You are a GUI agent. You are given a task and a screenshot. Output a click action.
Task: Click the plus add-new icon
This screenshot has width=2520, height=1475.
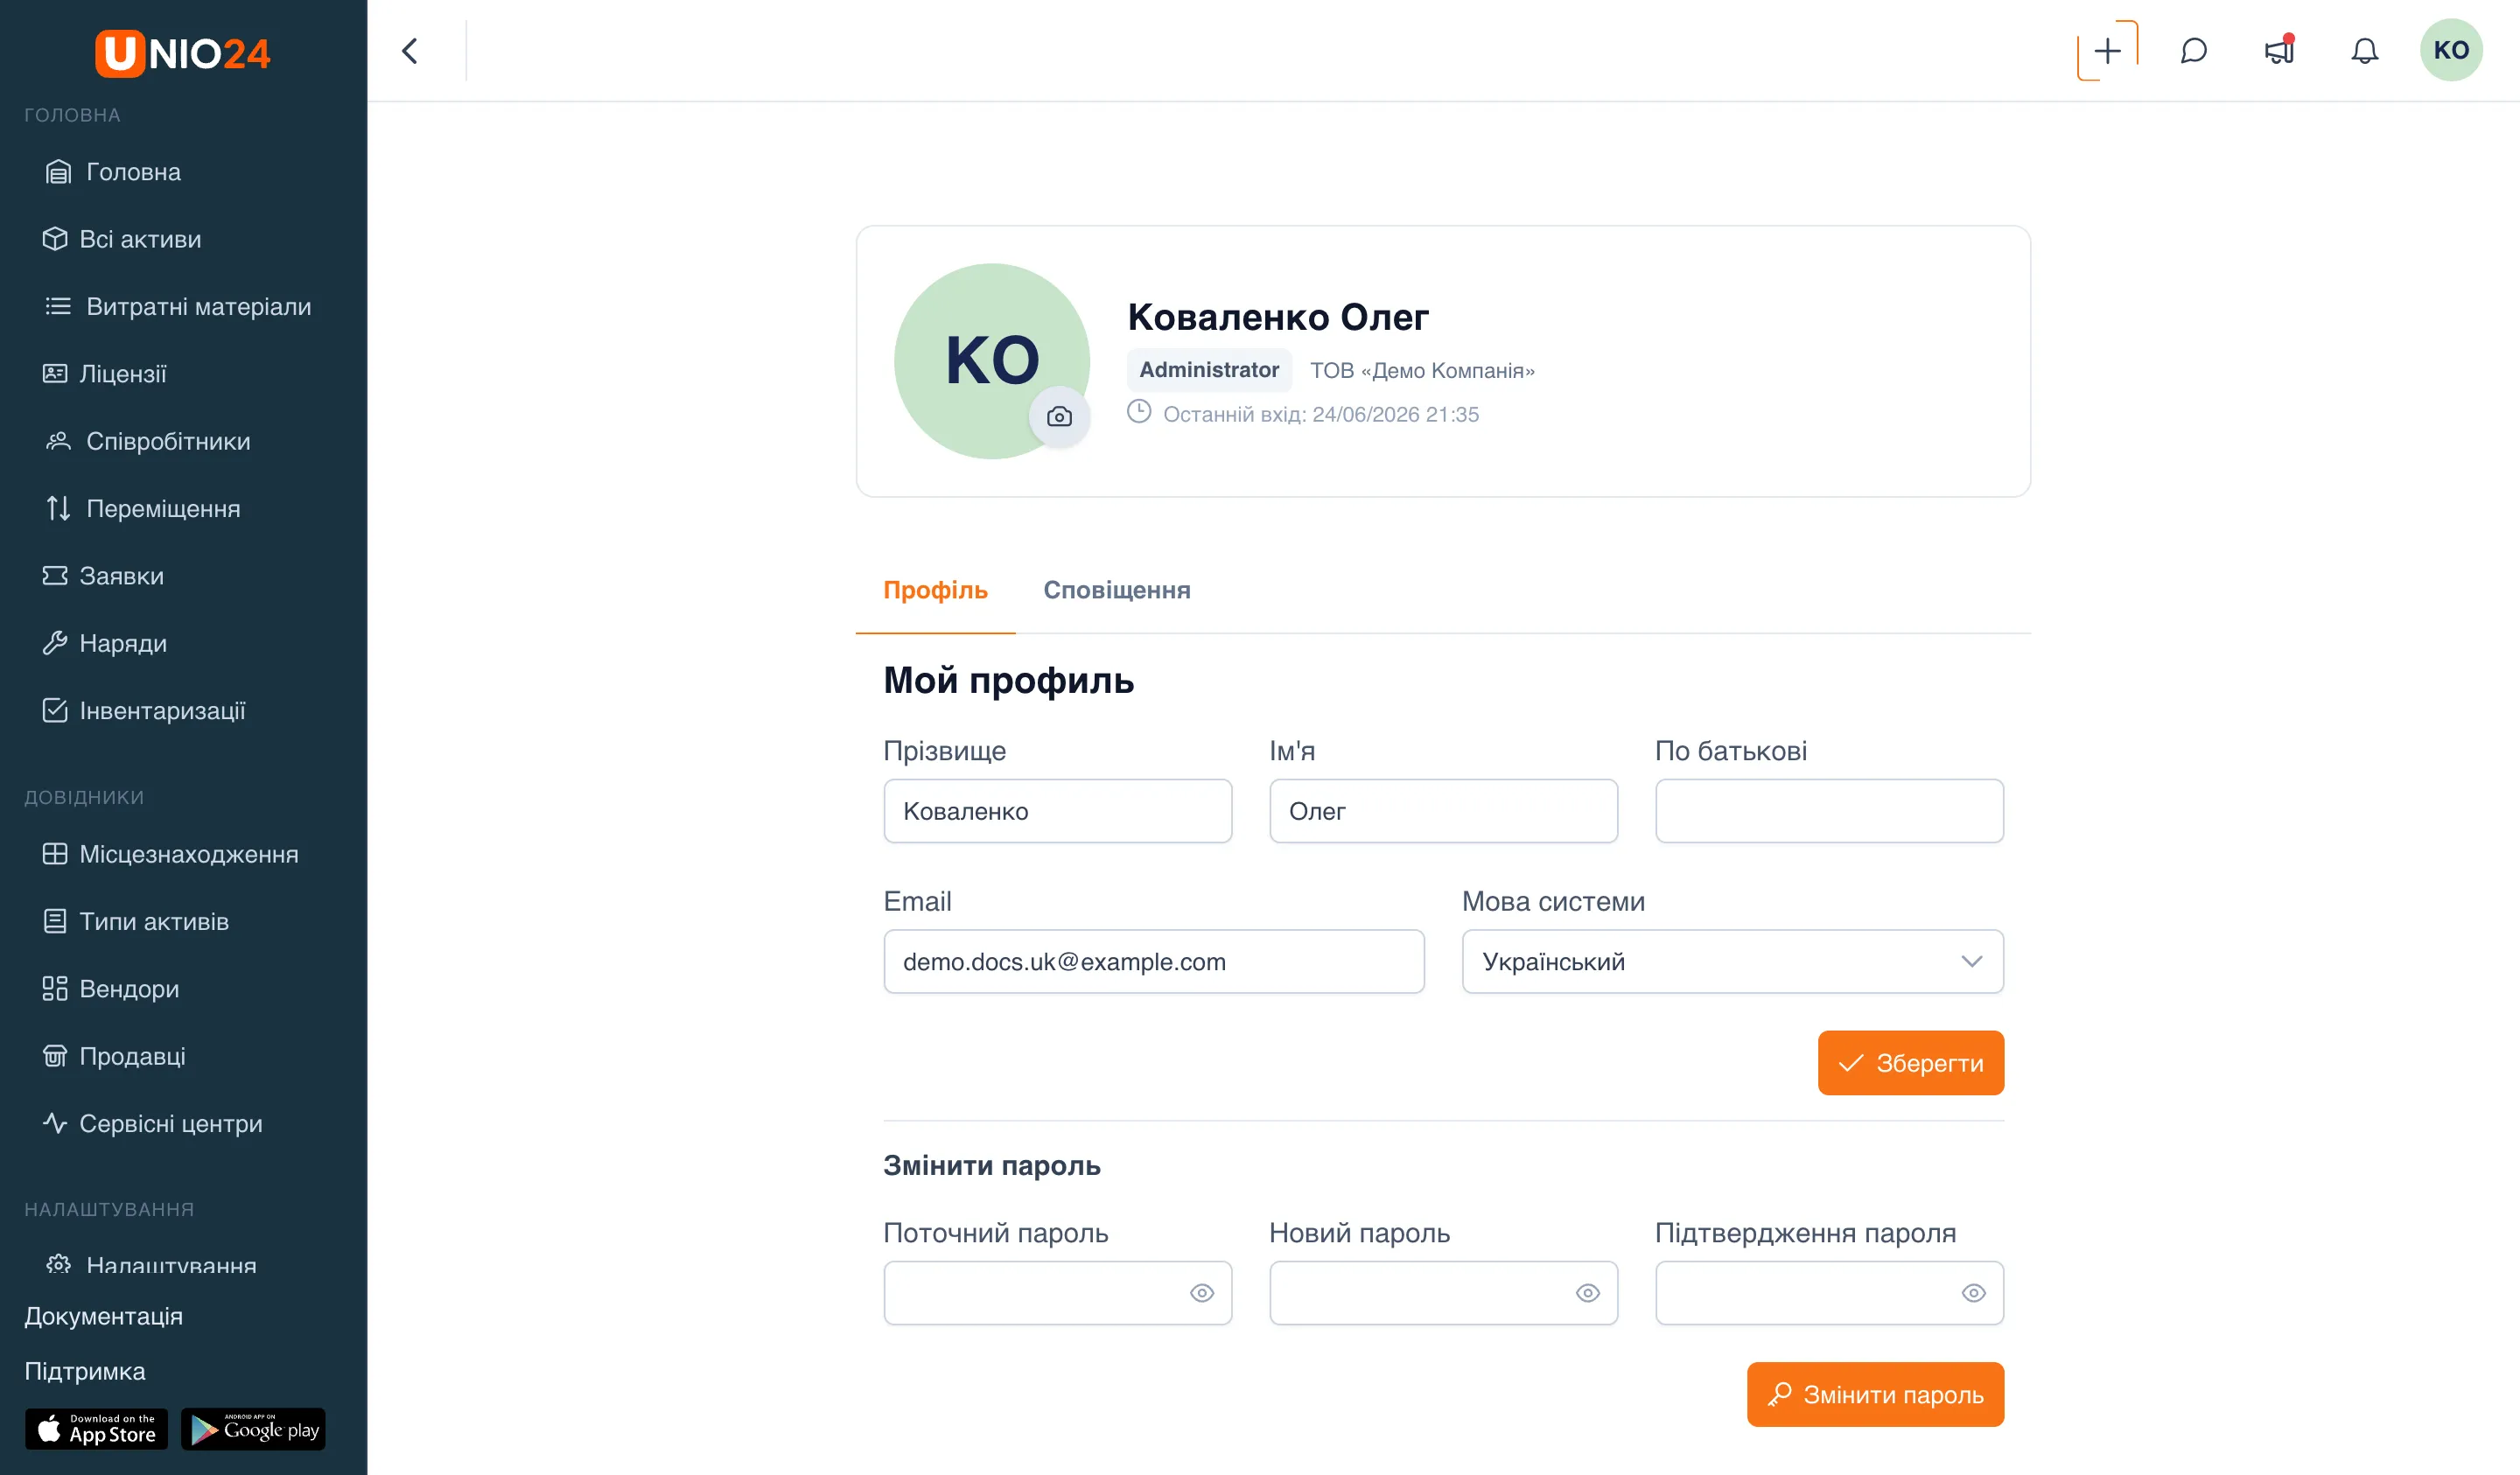2107,51
